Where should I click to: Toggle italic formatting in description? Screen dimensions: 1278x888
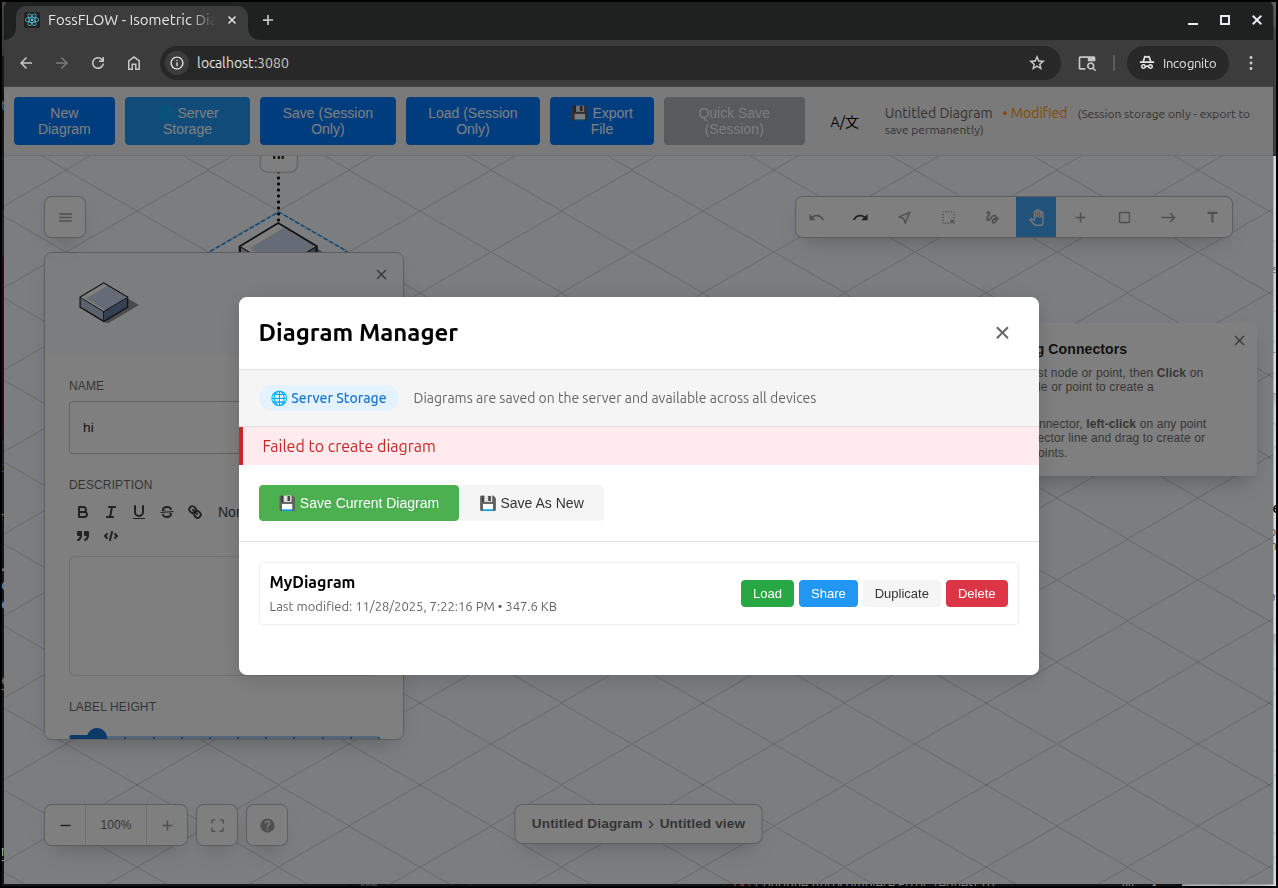coord(111,512)
